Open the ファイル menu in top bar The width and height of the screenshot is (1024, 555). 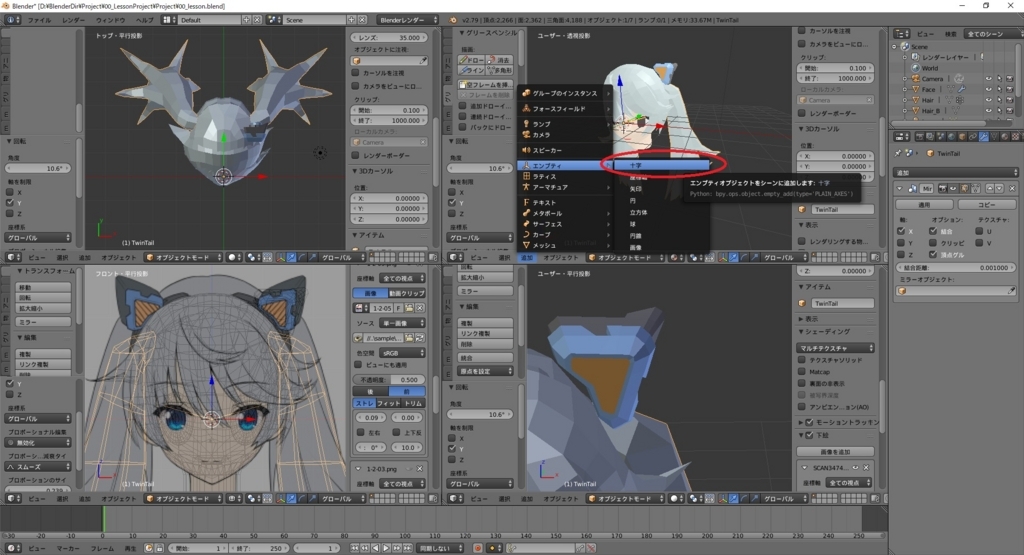click(x=39, y=20)
